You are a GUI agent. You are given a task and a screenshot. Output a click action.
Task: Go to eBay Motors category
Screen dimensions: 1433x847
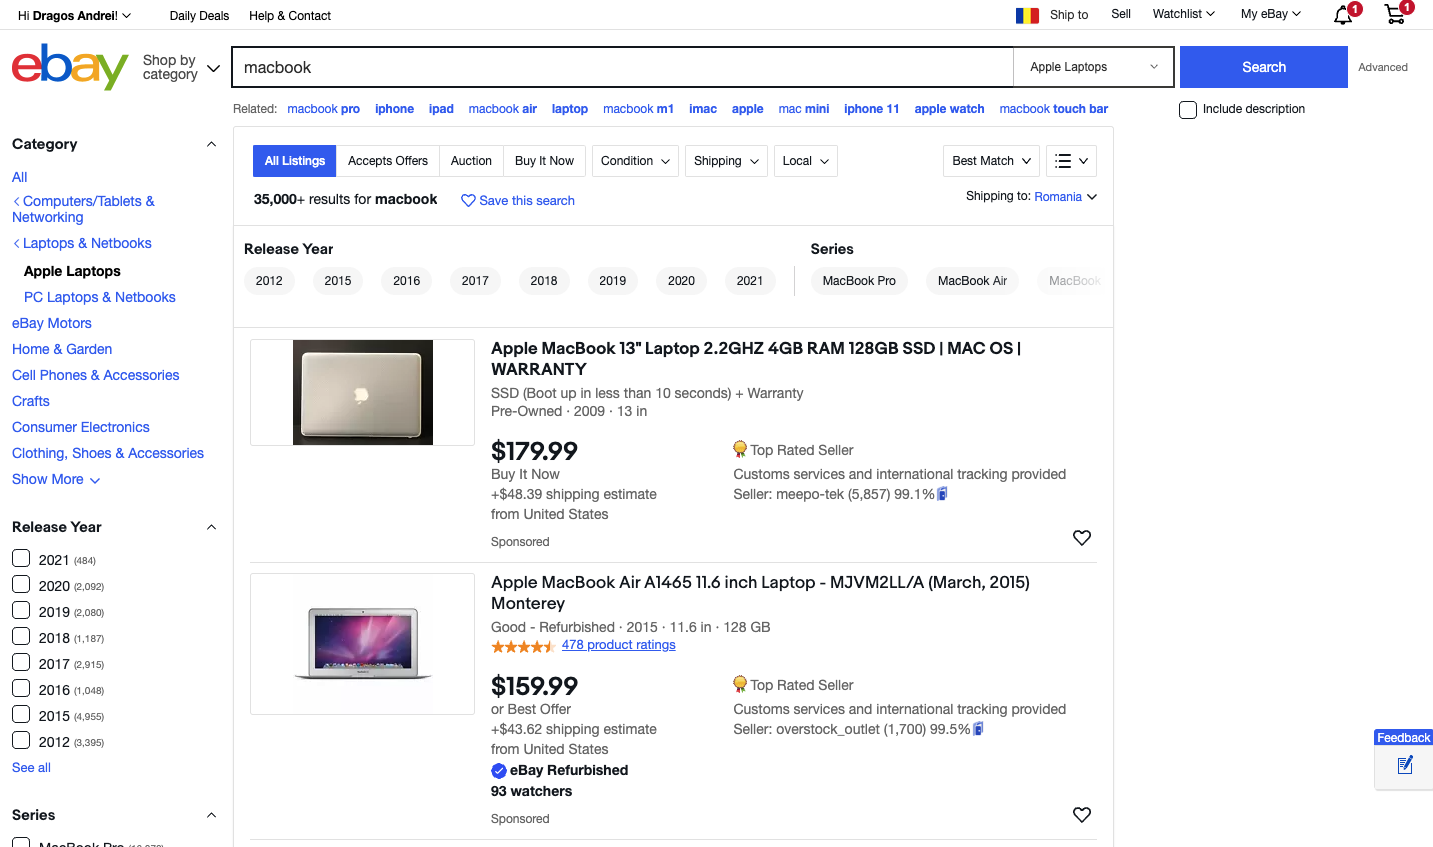coord(52,323)
